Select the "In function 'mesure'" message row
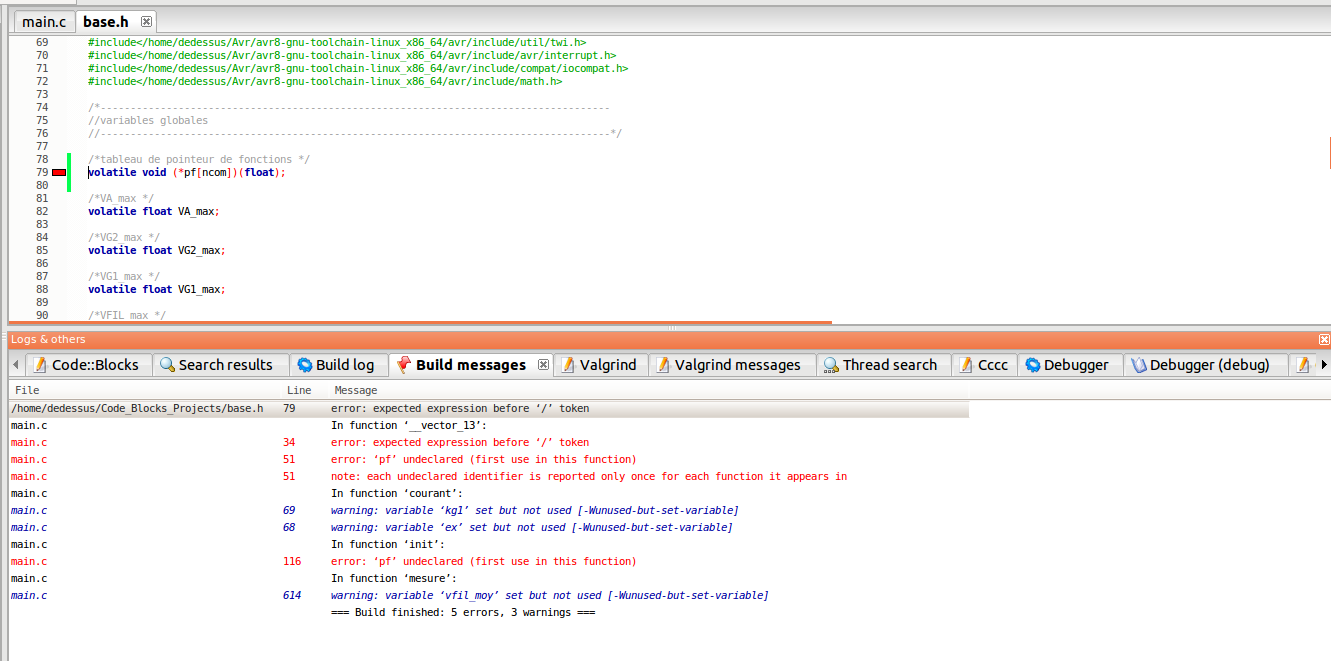The height and width of the screenshot is (661, 1331). (x=489, y=578)
